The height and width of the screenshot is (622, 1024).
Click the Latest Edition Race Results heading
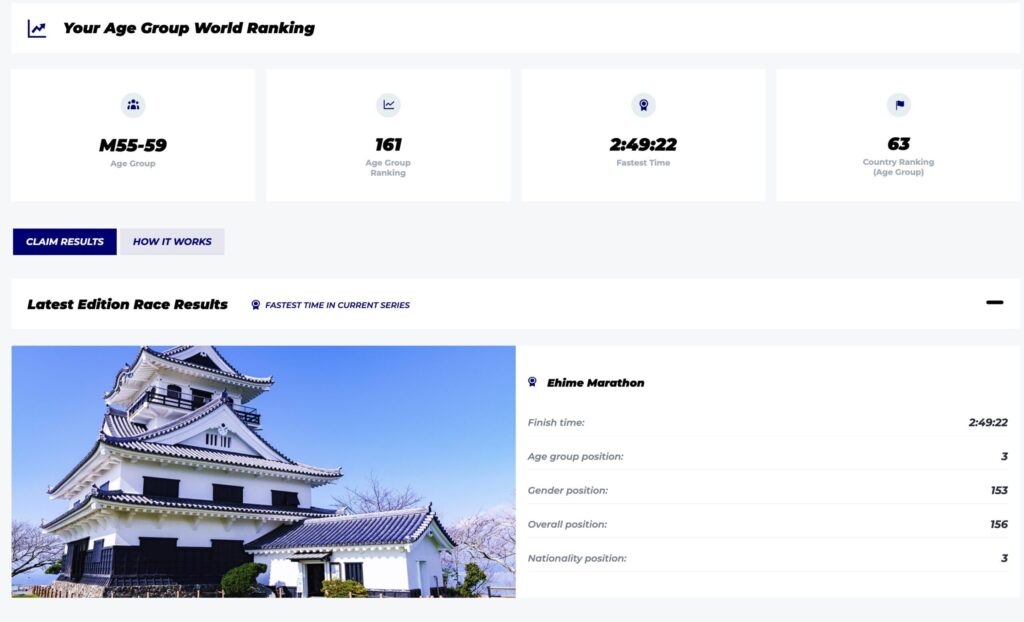(x=127, y=304)
